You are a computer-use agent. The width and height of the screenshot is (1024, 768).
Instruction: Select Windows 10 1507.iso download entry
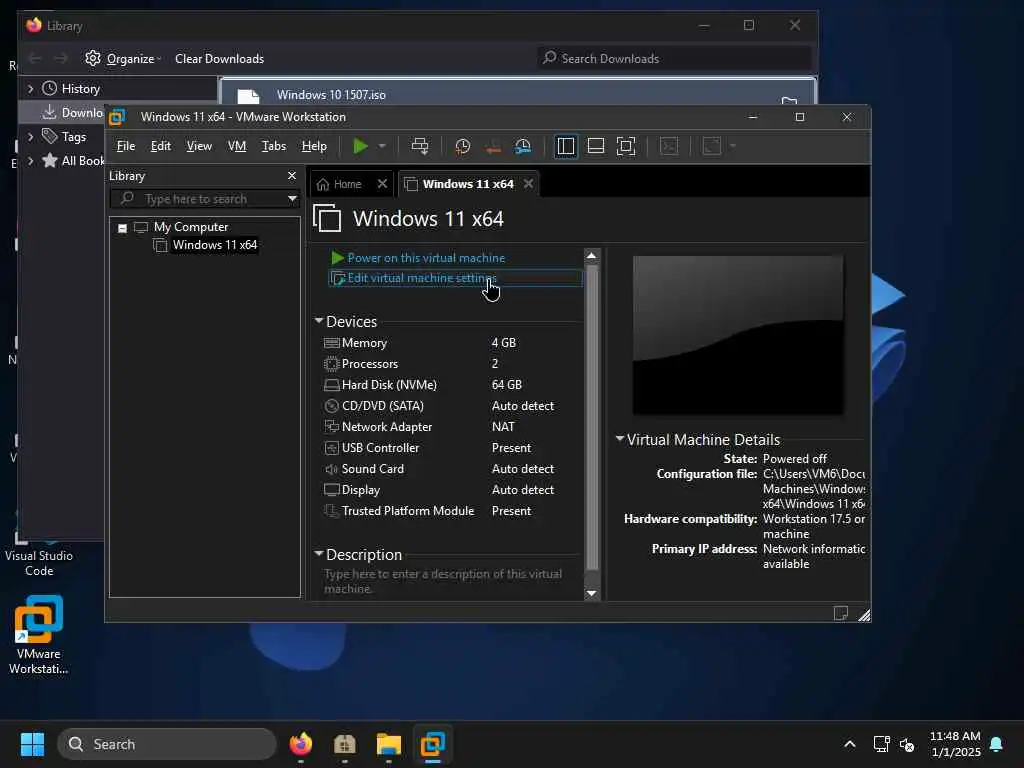click(x=517, y=92)
